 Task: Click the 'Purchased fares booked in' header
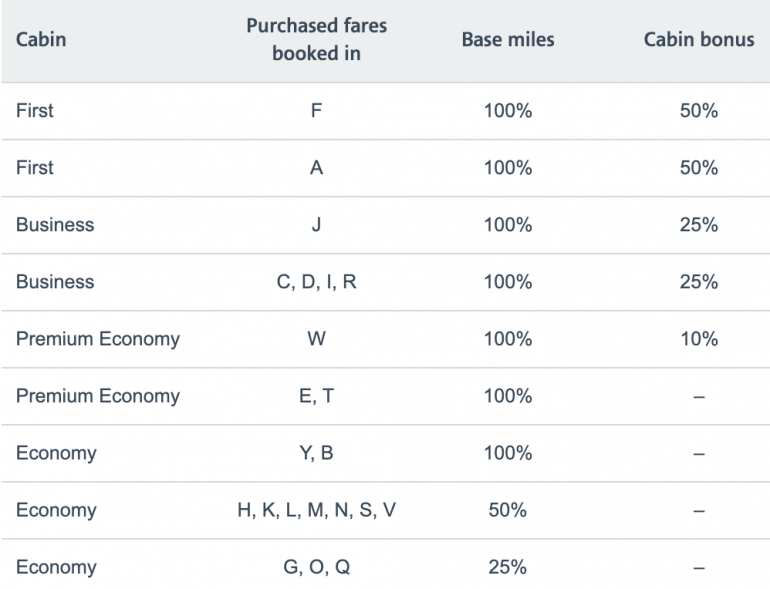[316, 40]
